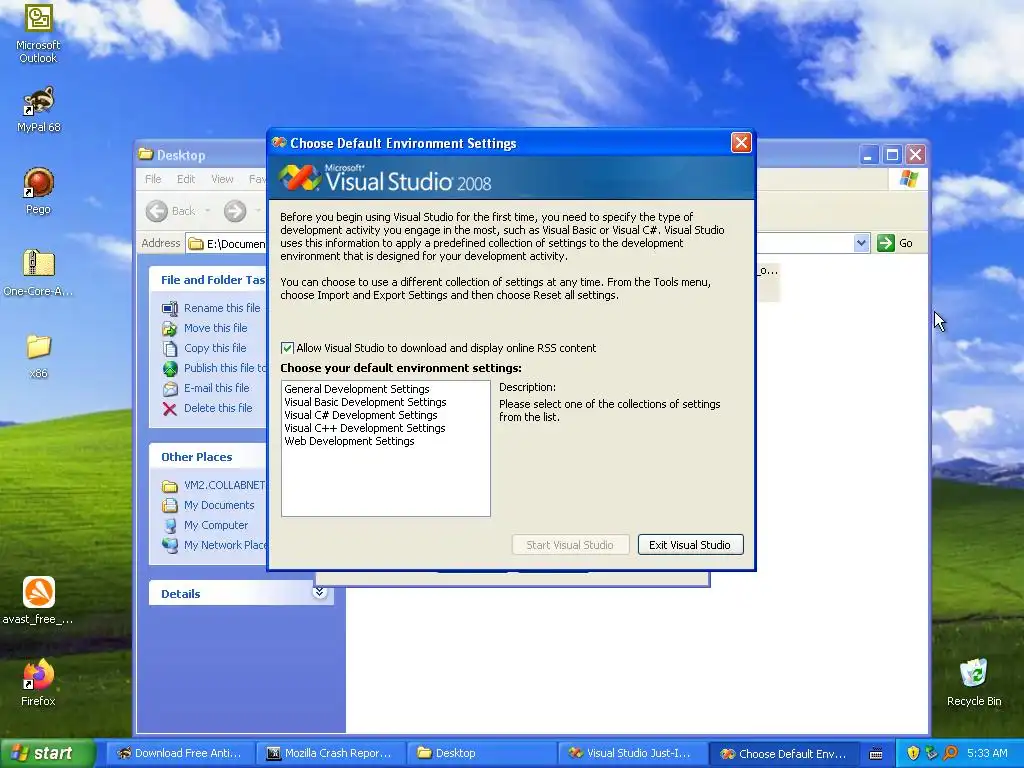This screenshot has width=1024, height=768.
Task: Click the Copy this file icon
Action: click(x=170, y=348)
